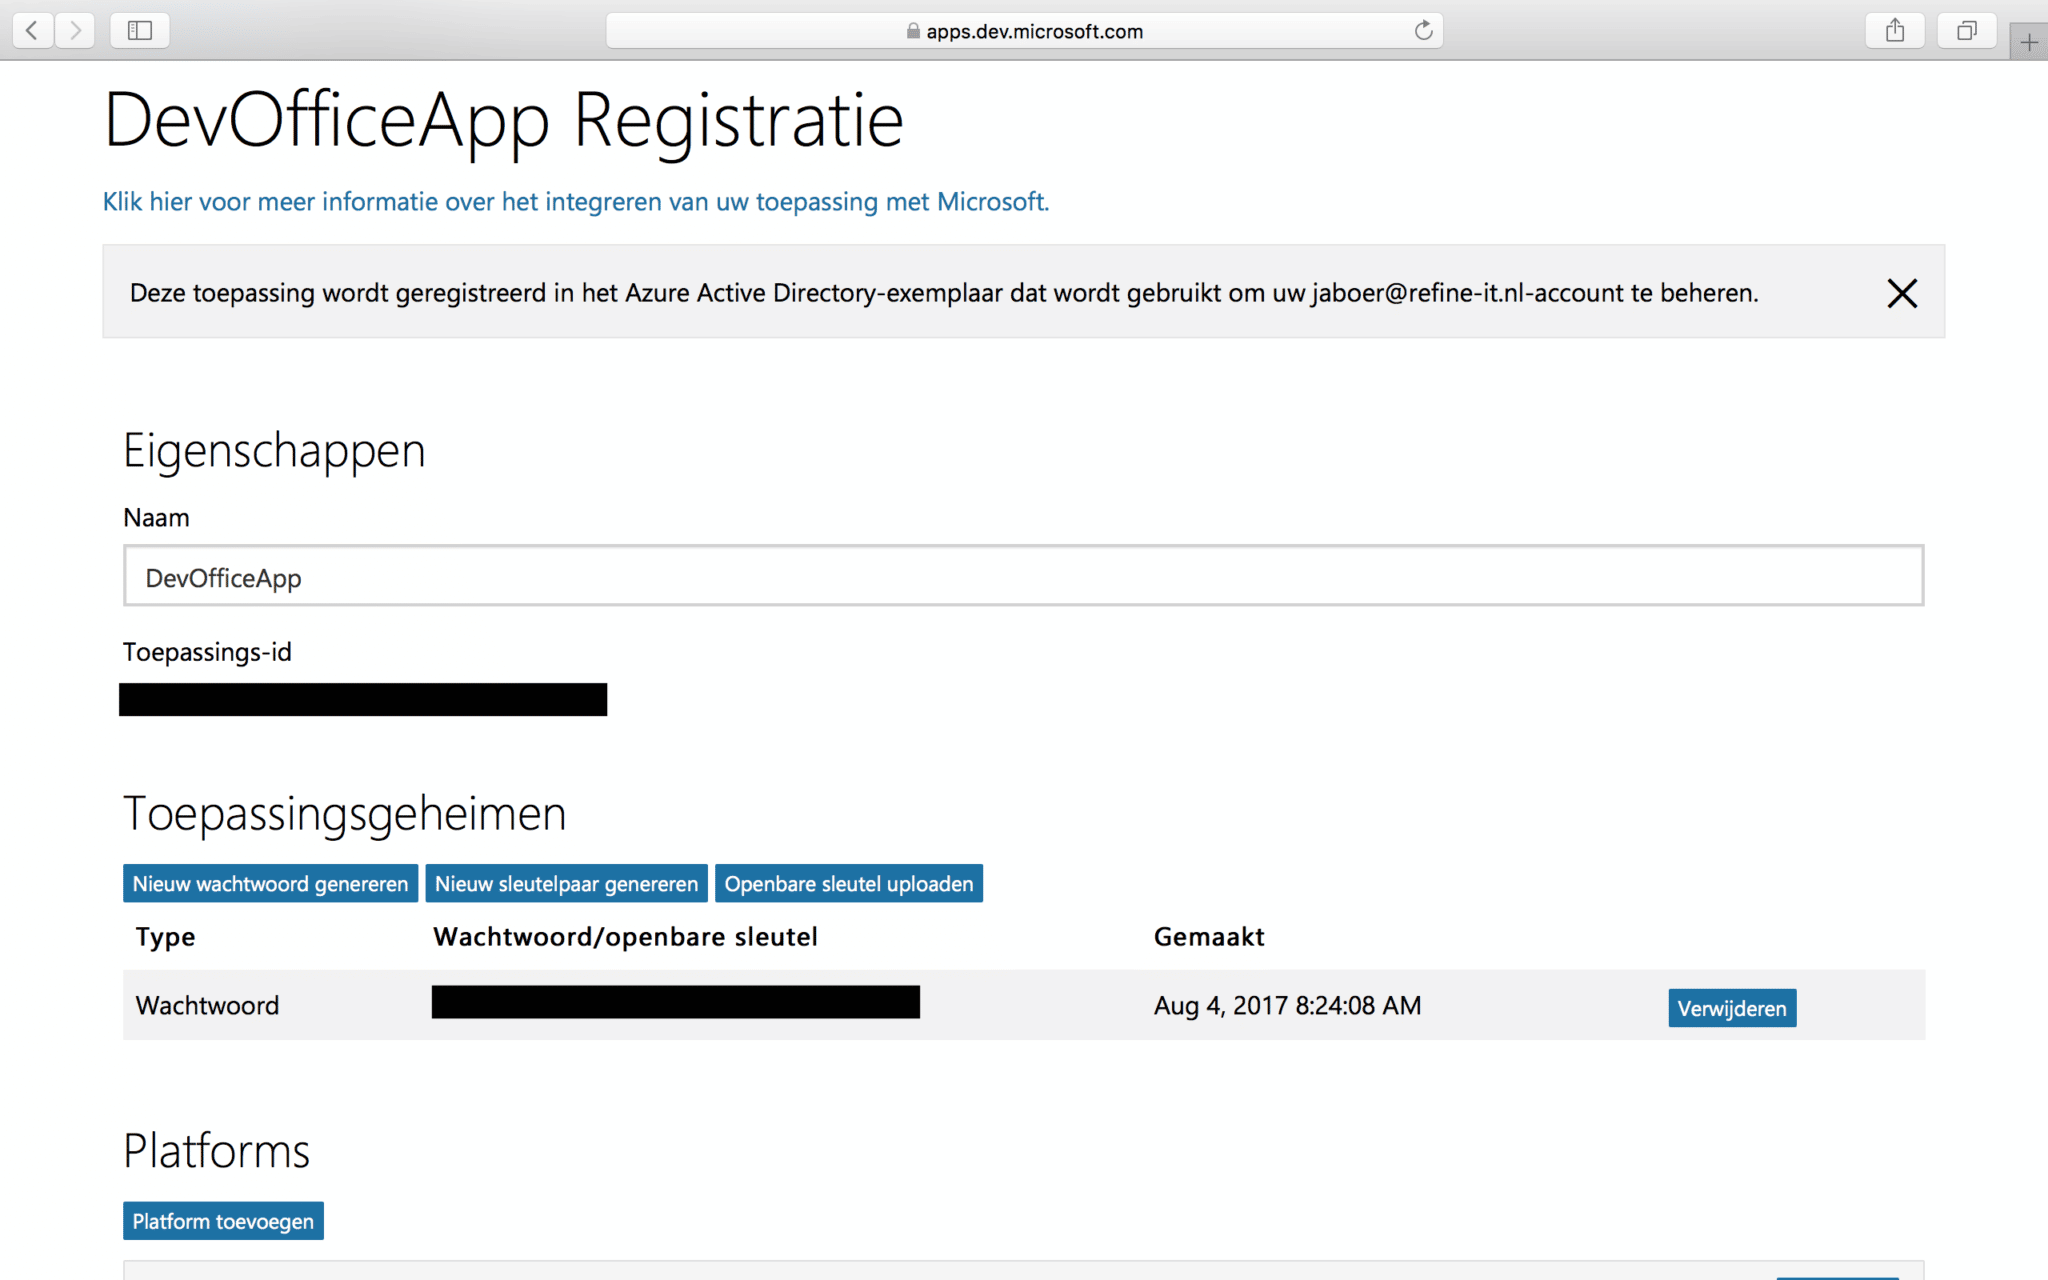The width and height of the screenshot is (2048, 1280).
Task: Go forward with Safari's forward arrow
Action: (x=75, y=30)
